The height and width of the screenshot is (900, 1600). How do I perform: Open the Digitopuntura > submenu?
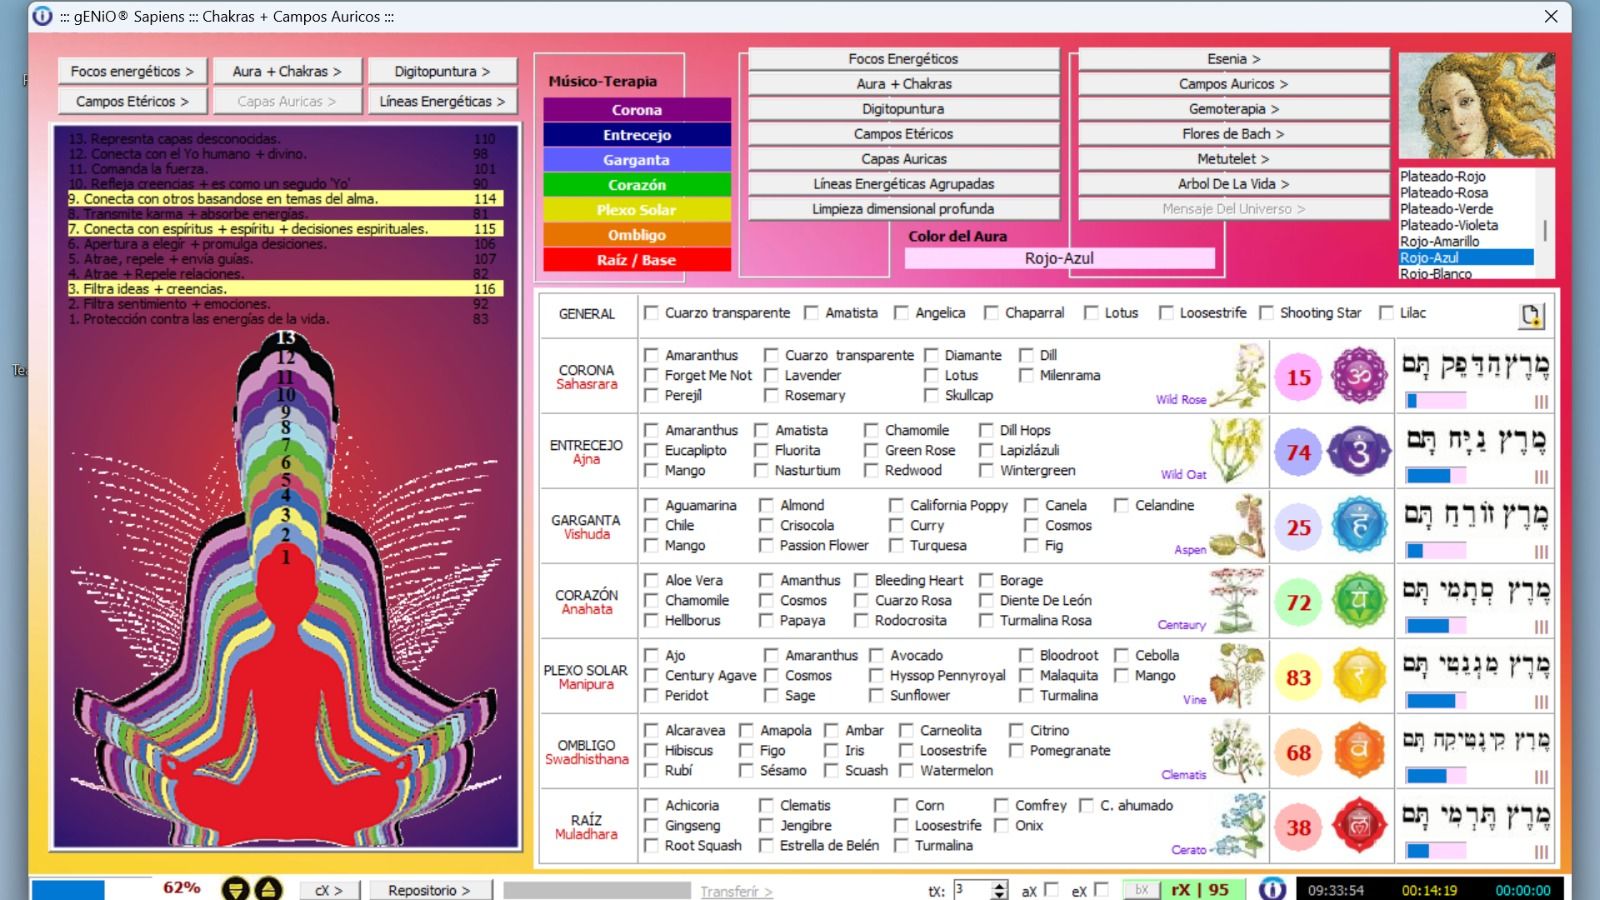tap(443, 71)
